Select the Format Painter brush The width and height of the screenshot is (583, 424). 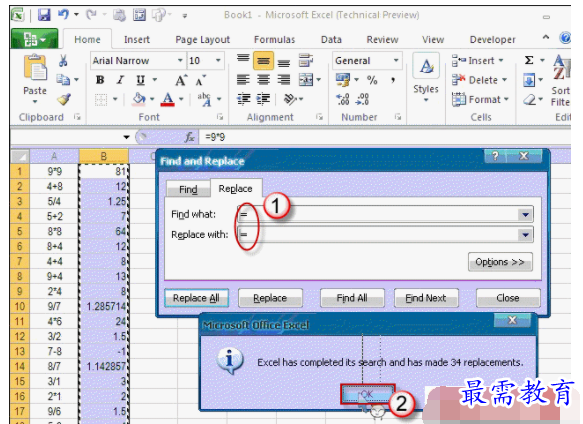tap(64, 99)
